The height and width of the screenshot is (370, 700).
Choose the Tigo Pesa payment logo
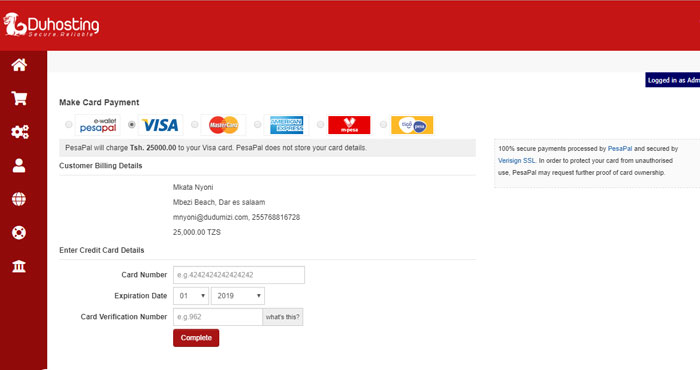tap(412, 125)
